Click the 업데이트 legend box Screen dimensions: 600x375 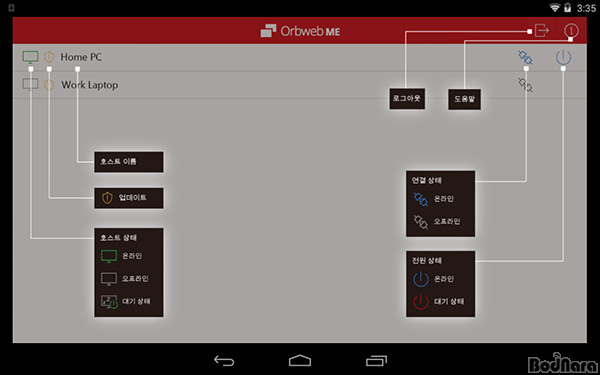click(129, 198)
